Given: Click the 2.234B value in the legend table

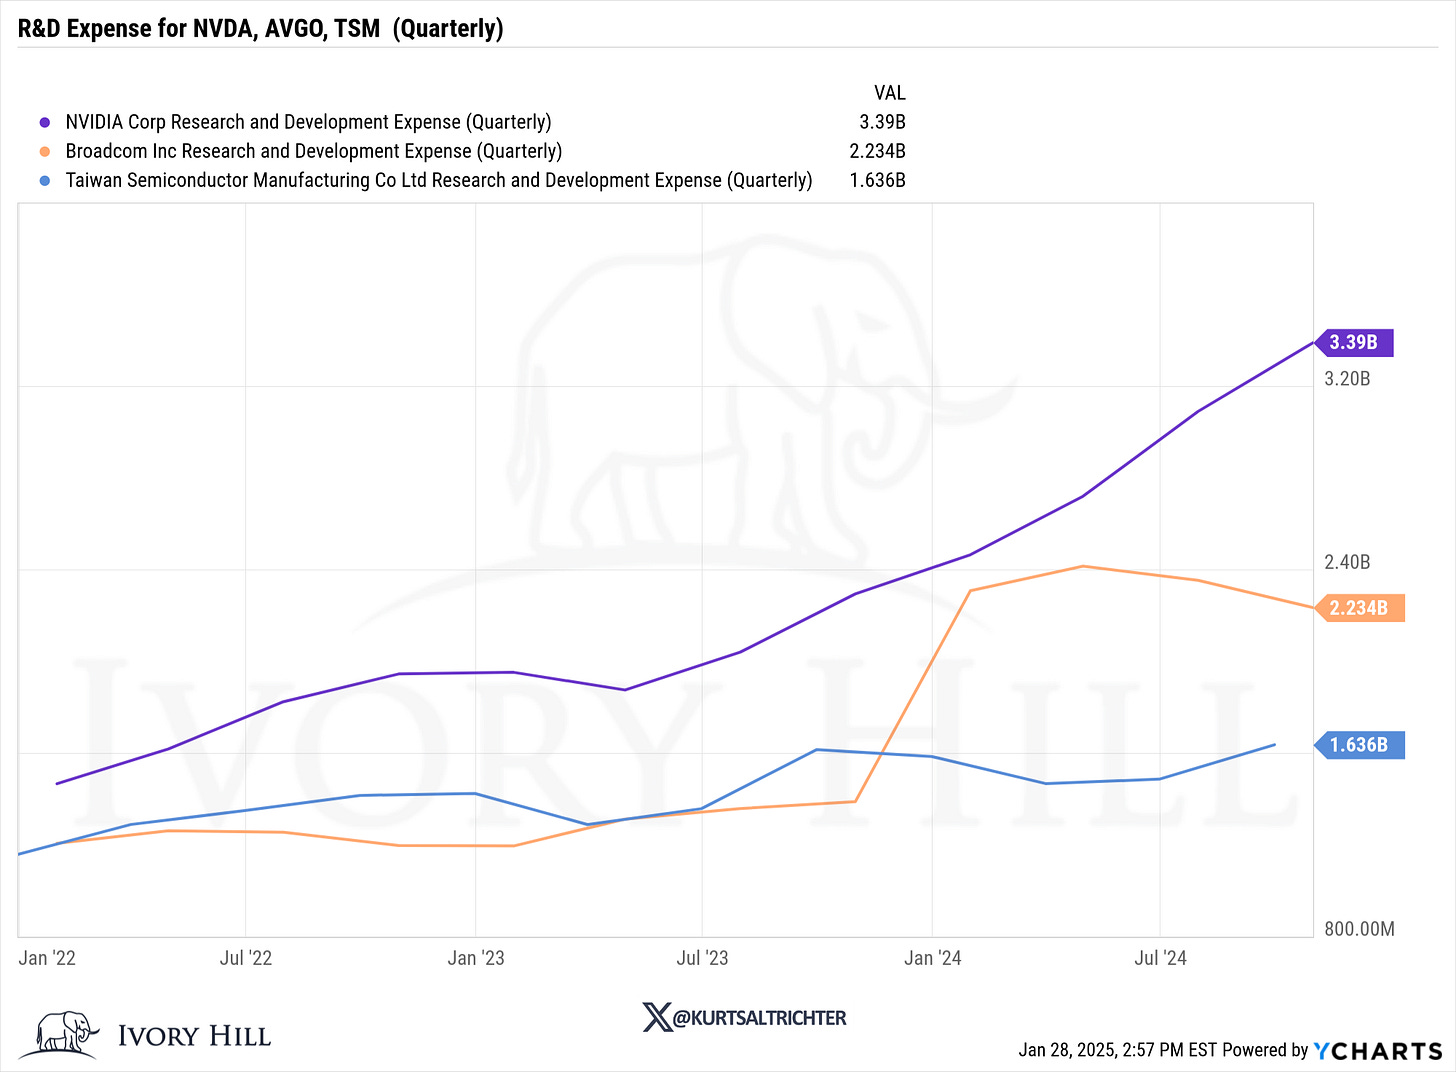Looking at the screenshot, I should 877,151.
